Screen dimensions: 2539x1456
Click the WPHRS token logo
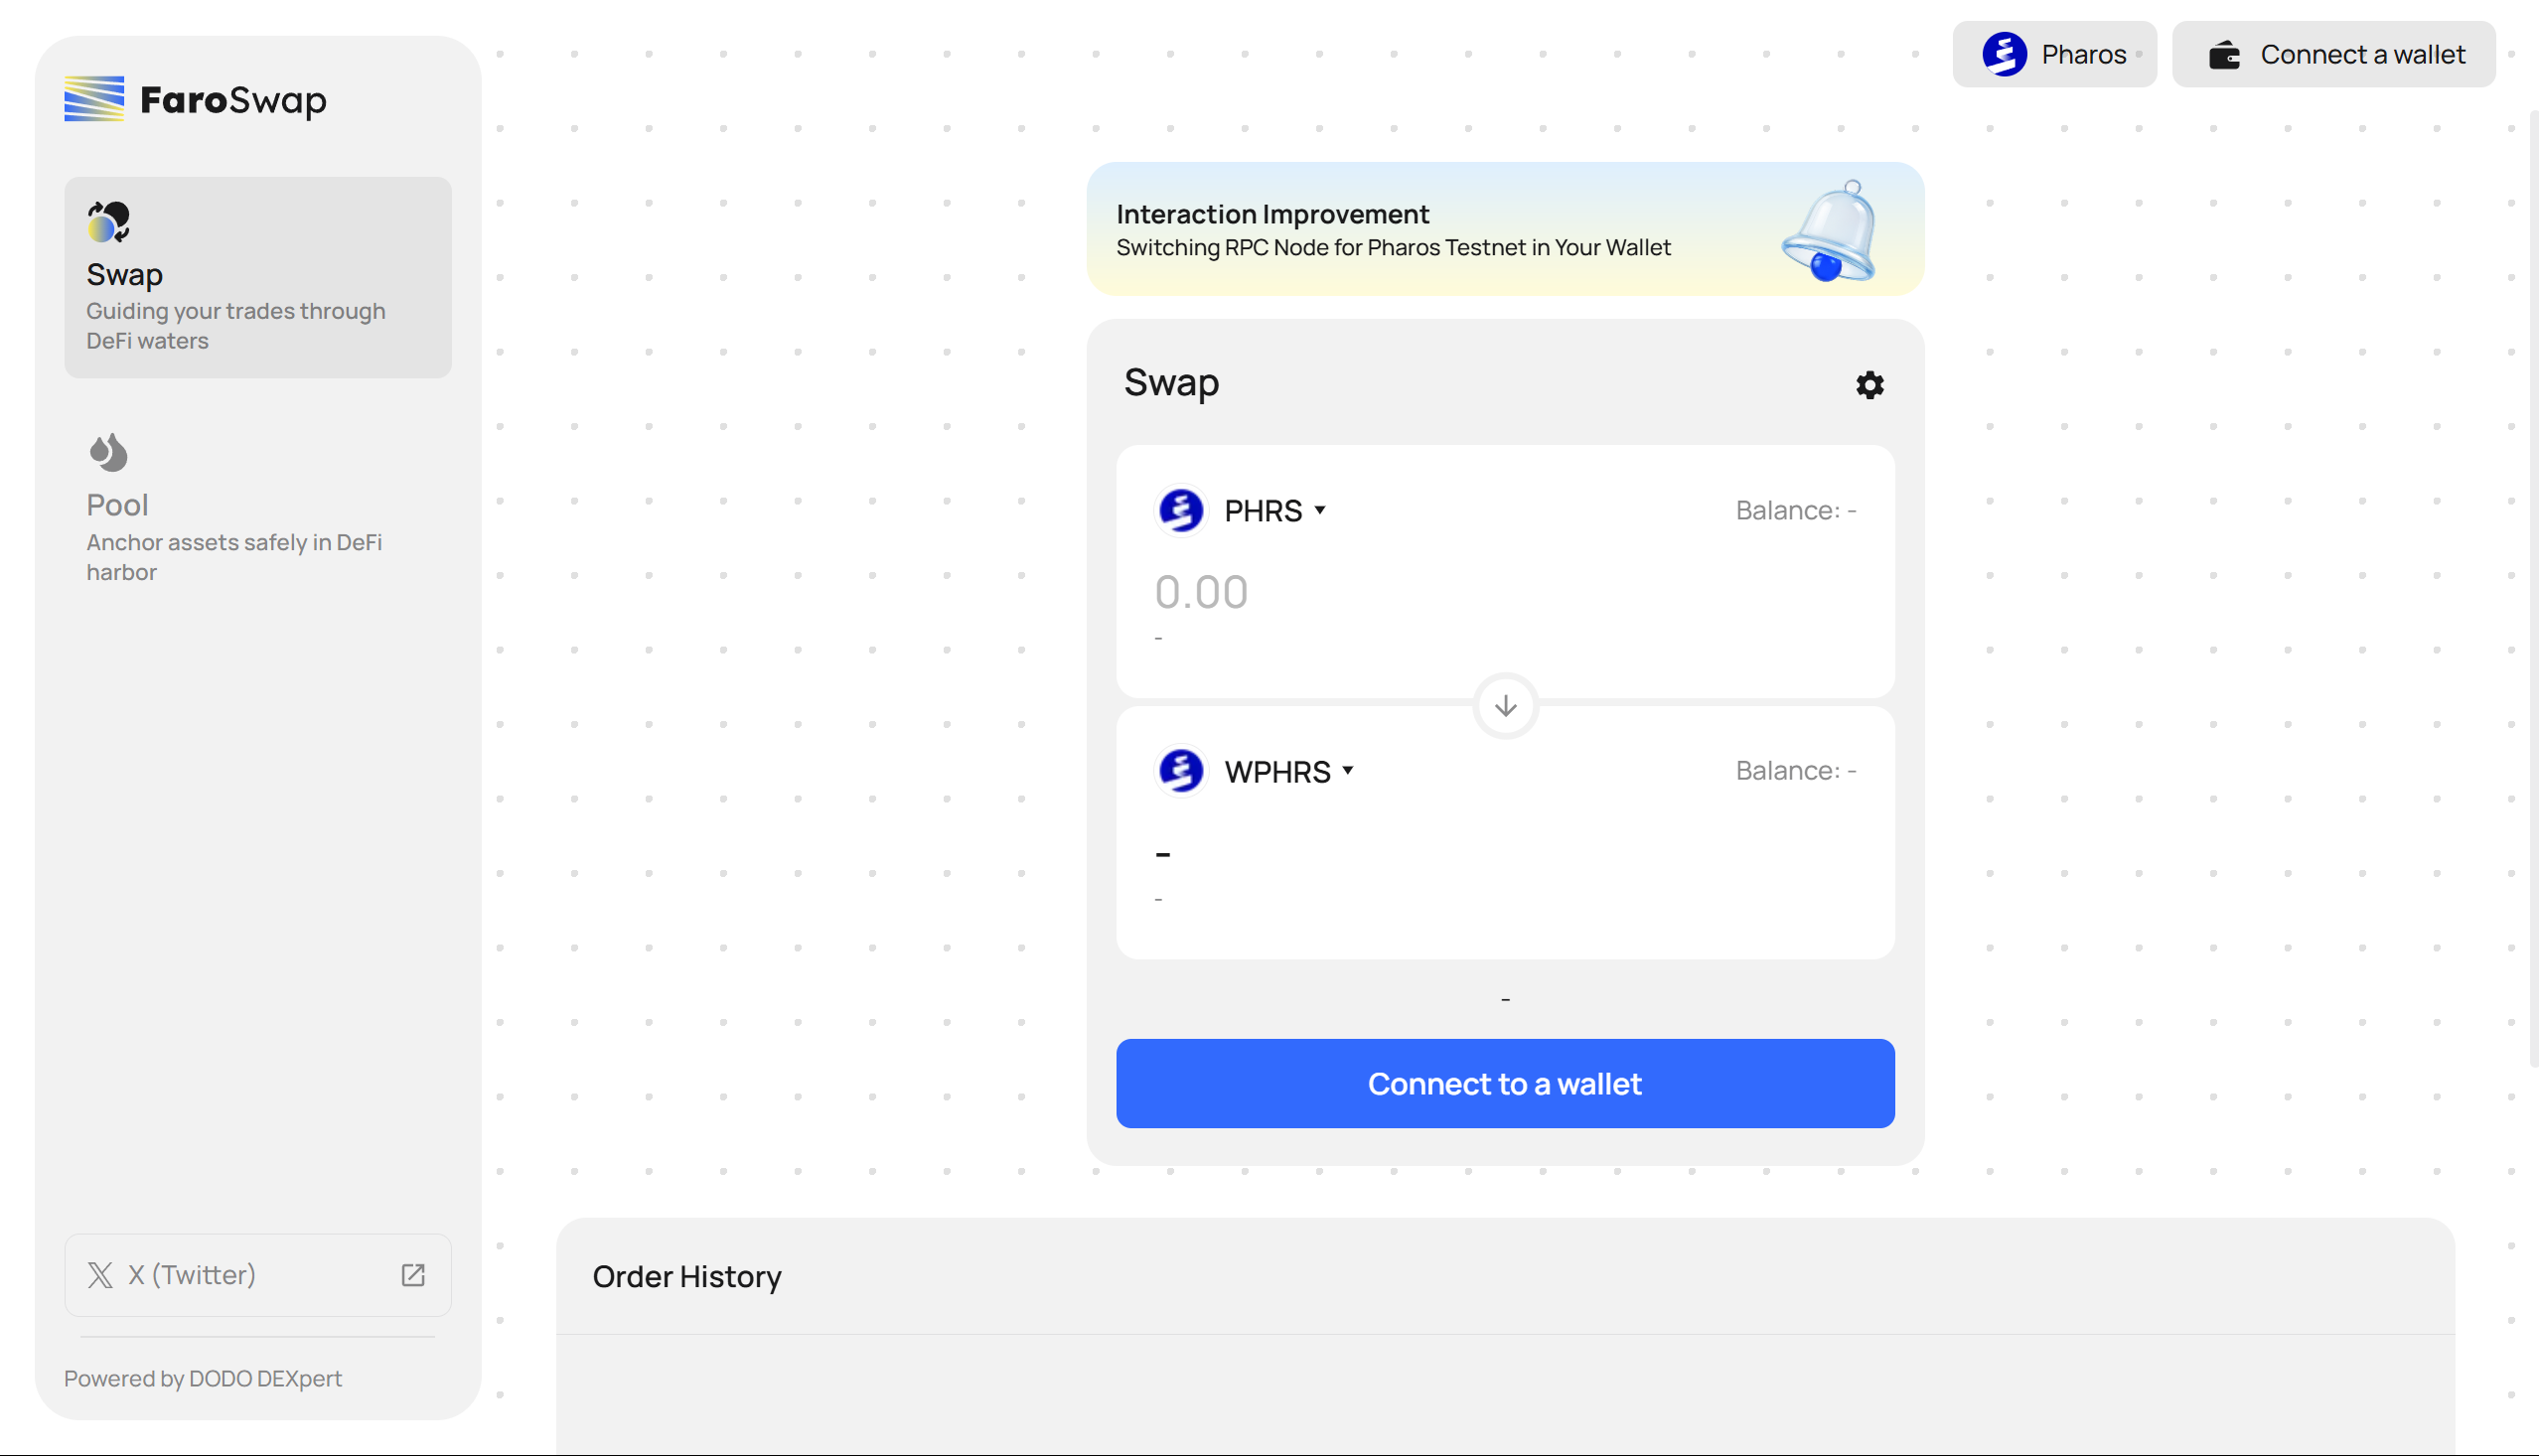1181,771
